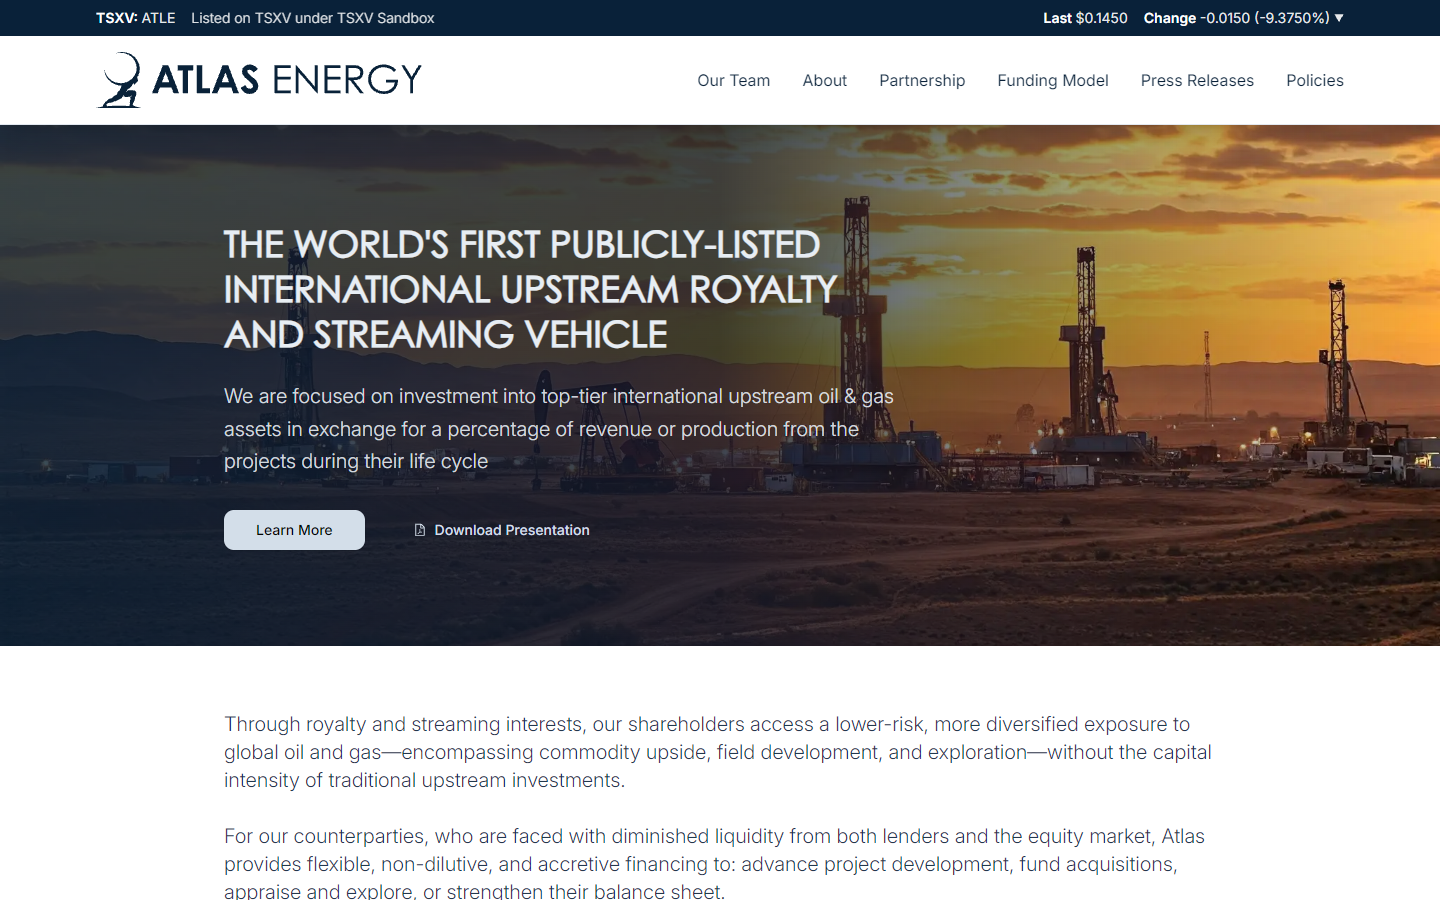Click the Listed on TSXV Sandbox text
Viewport: 1440px width, 900px height.
312,18
